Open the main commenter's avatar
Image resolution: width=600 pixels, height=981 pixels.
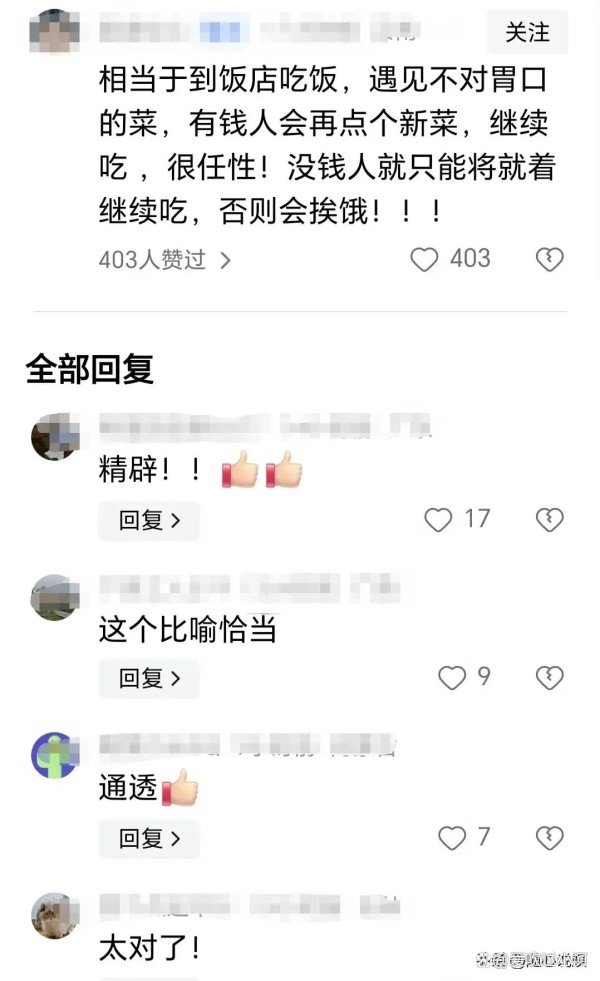(54, 31)
